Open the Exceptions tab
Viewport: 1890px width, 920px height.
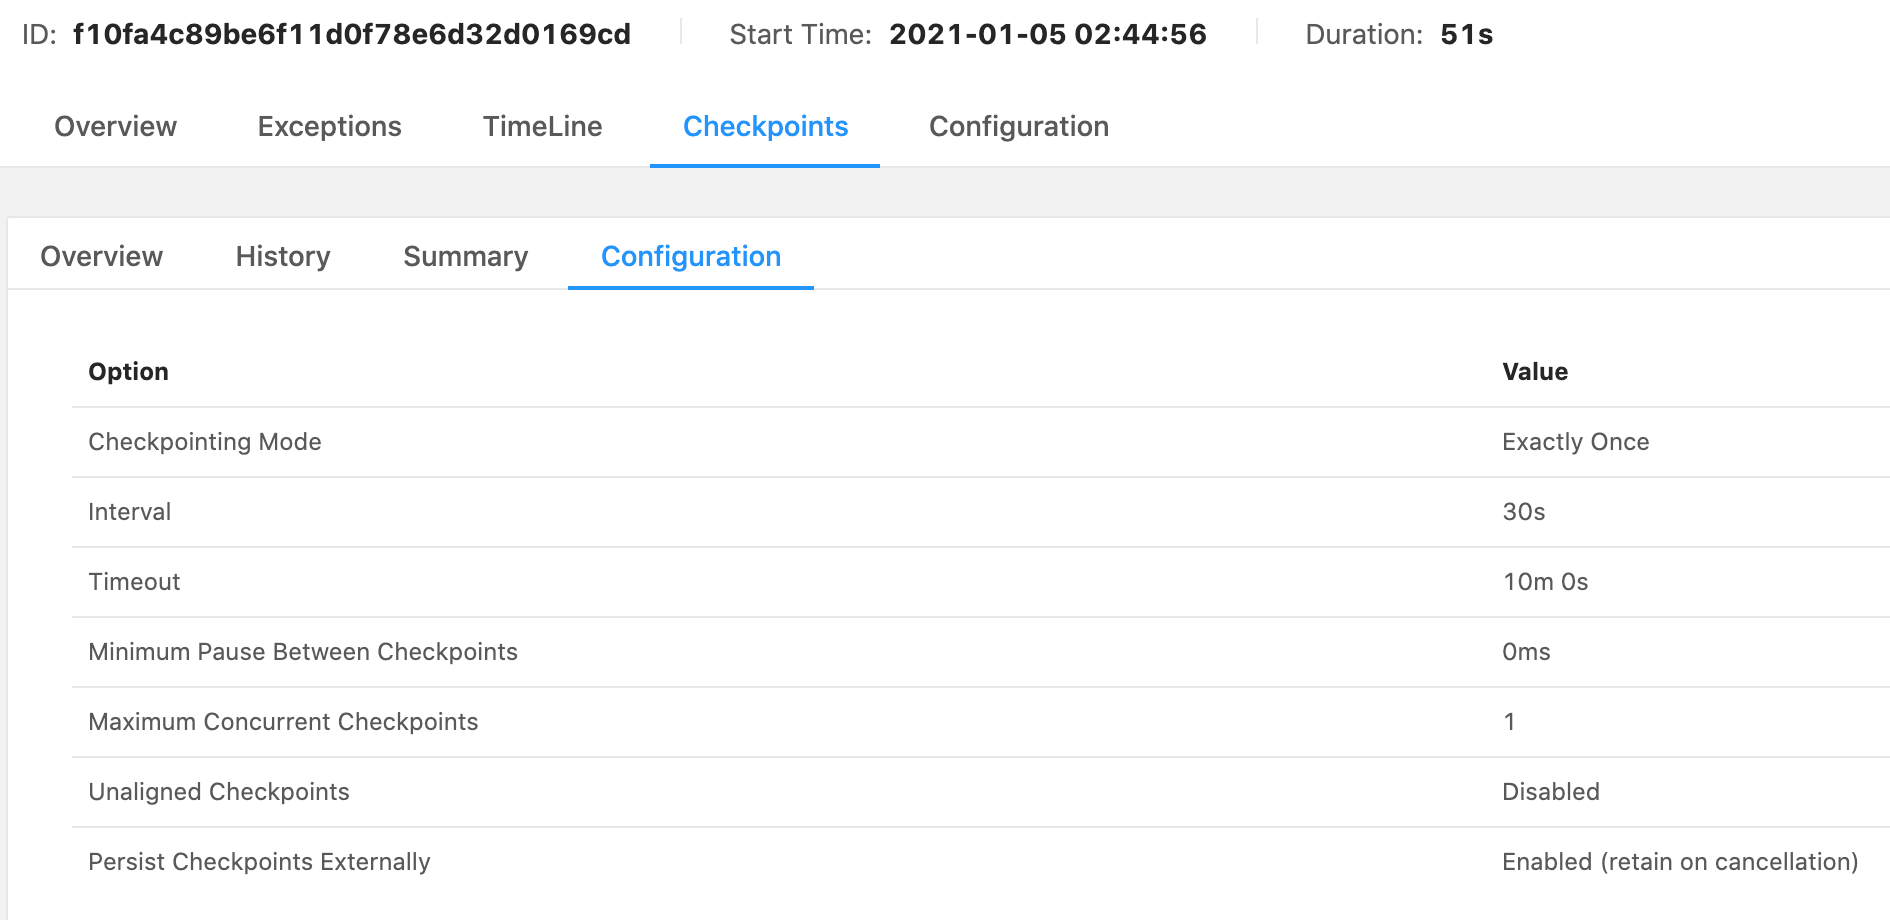[329, 127]
